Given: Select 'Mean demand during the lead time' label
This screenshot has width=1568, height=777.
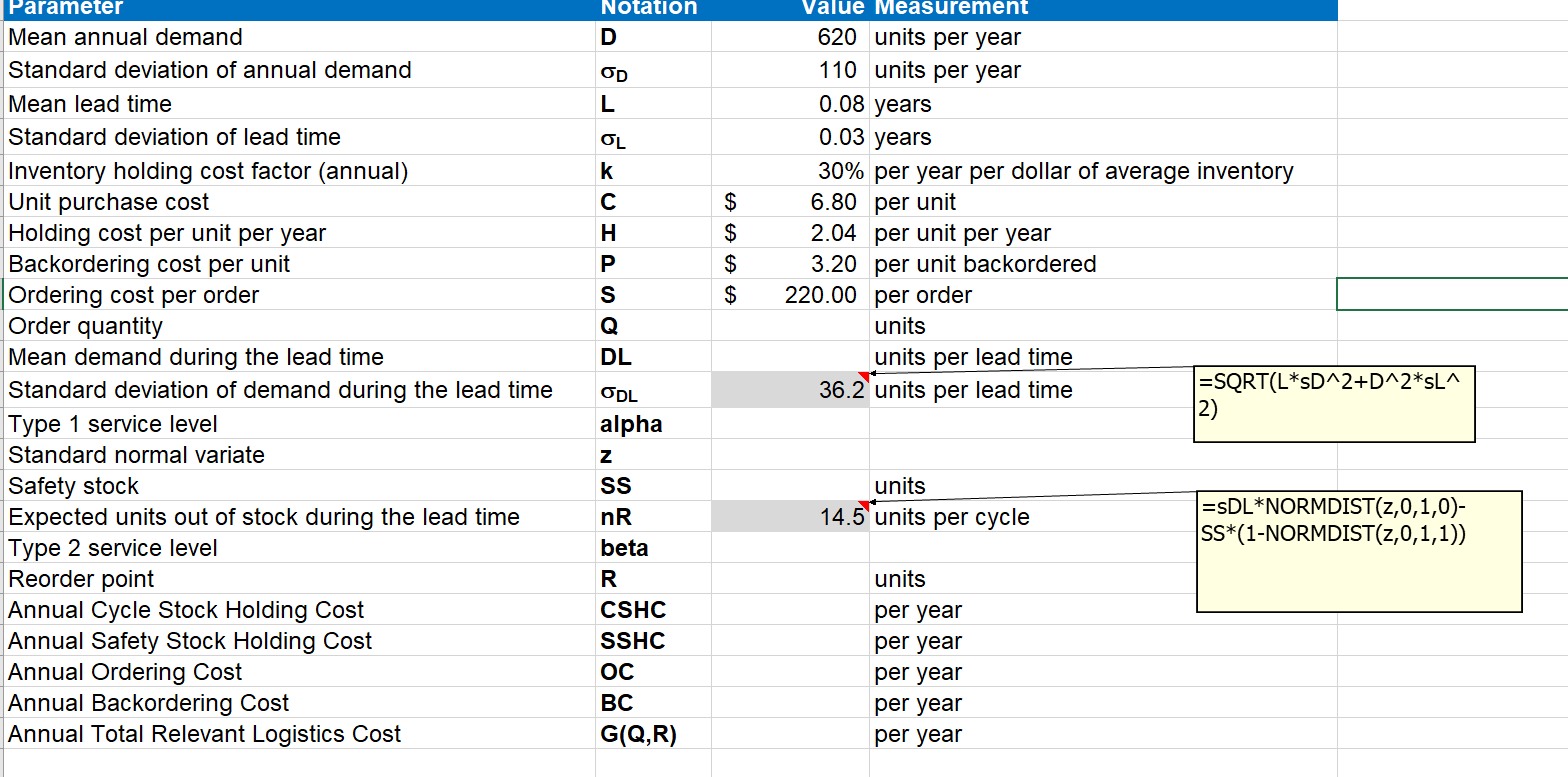Looking at the screenshot, I should click(196, 357).
